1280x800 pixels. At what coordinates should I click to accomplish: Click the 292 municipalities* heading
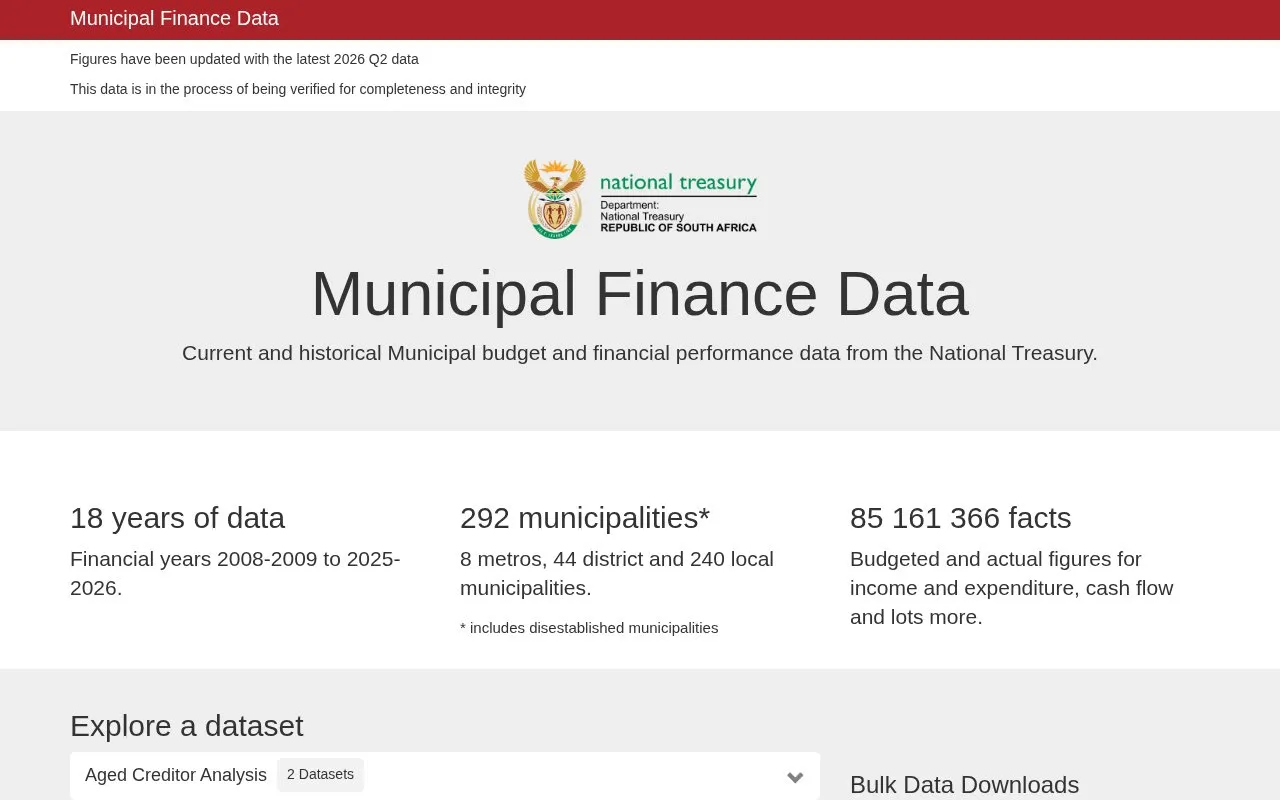pos(585,518)
